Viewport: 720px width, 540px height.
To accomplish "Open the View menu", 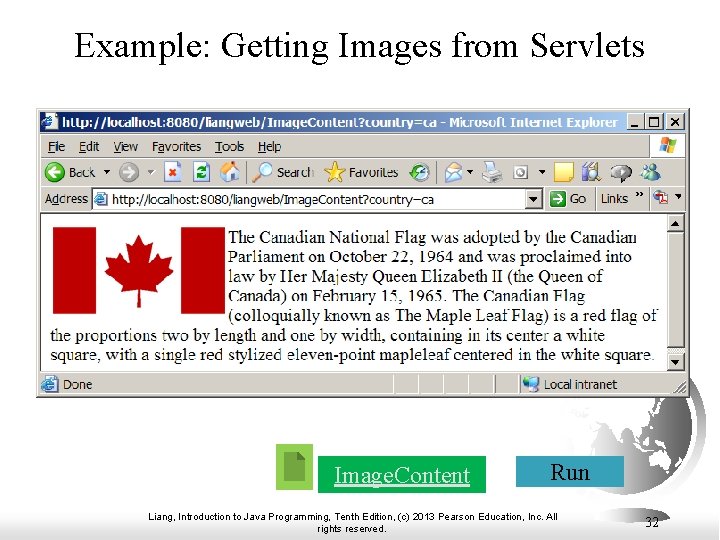I will (x=125, y=146).
